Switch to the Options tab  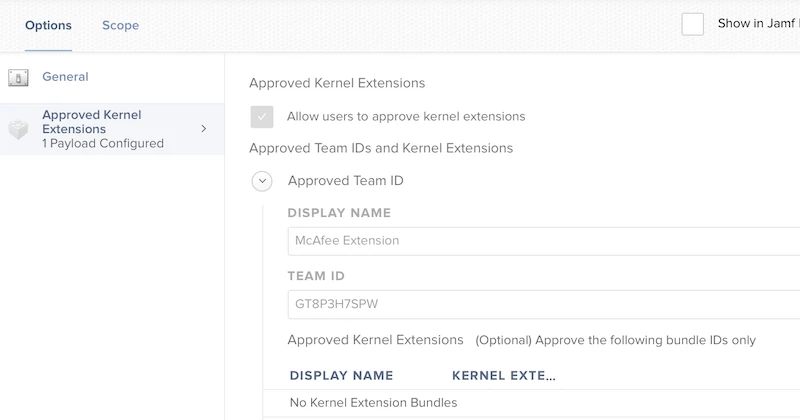48,26
